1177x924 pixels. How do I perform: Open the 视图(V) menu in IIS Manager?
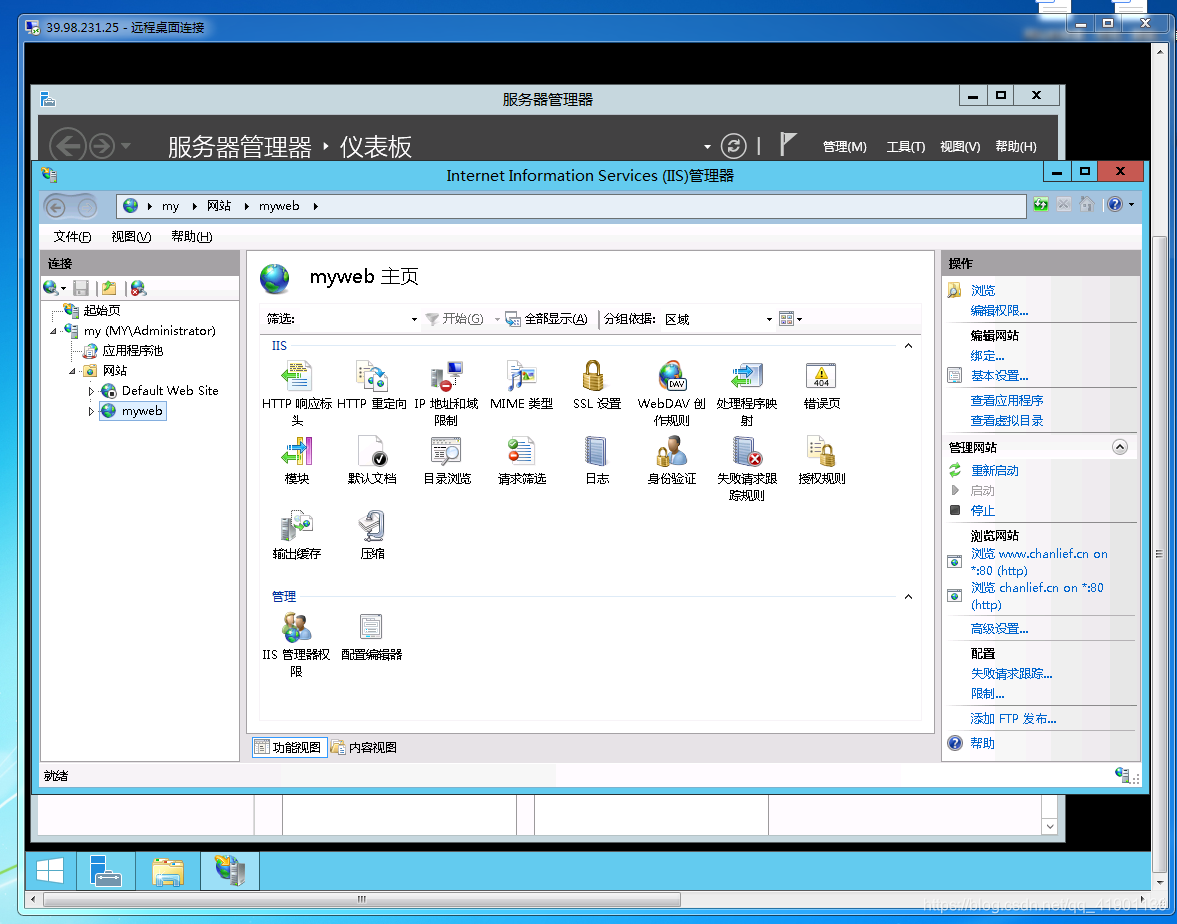click(x=131, y=236)
